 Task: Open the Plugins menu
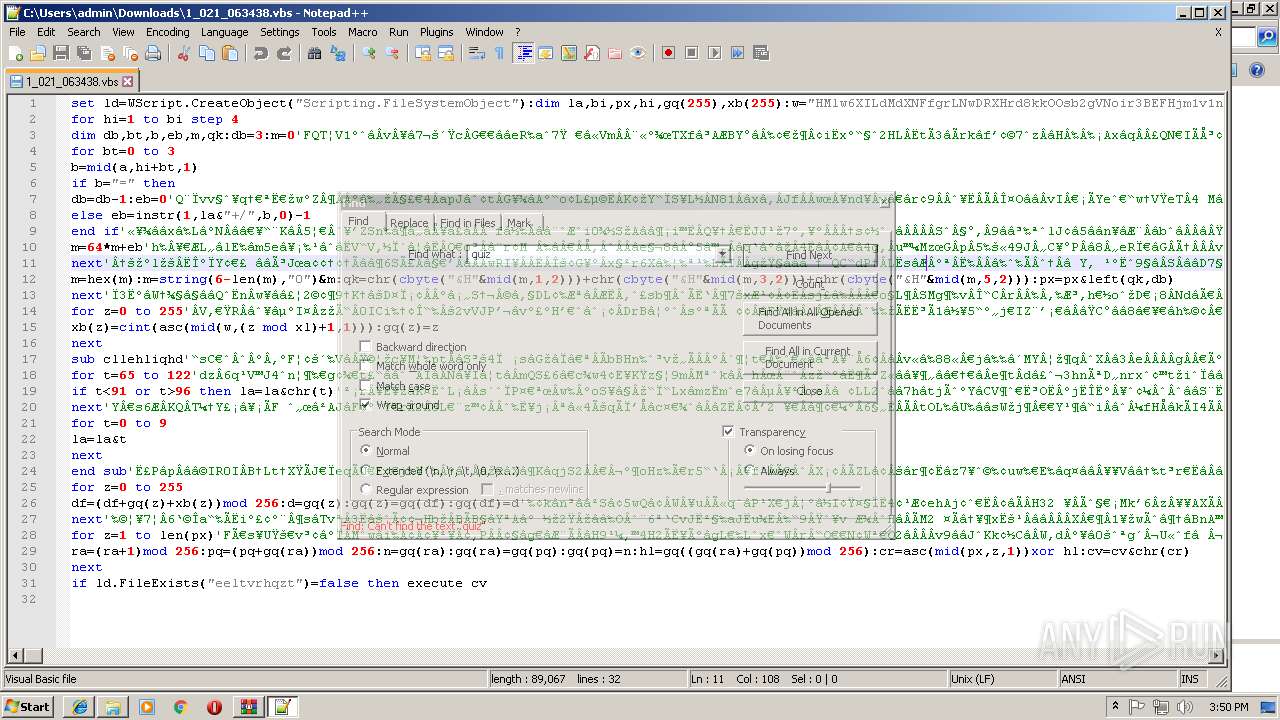point(436,32)
